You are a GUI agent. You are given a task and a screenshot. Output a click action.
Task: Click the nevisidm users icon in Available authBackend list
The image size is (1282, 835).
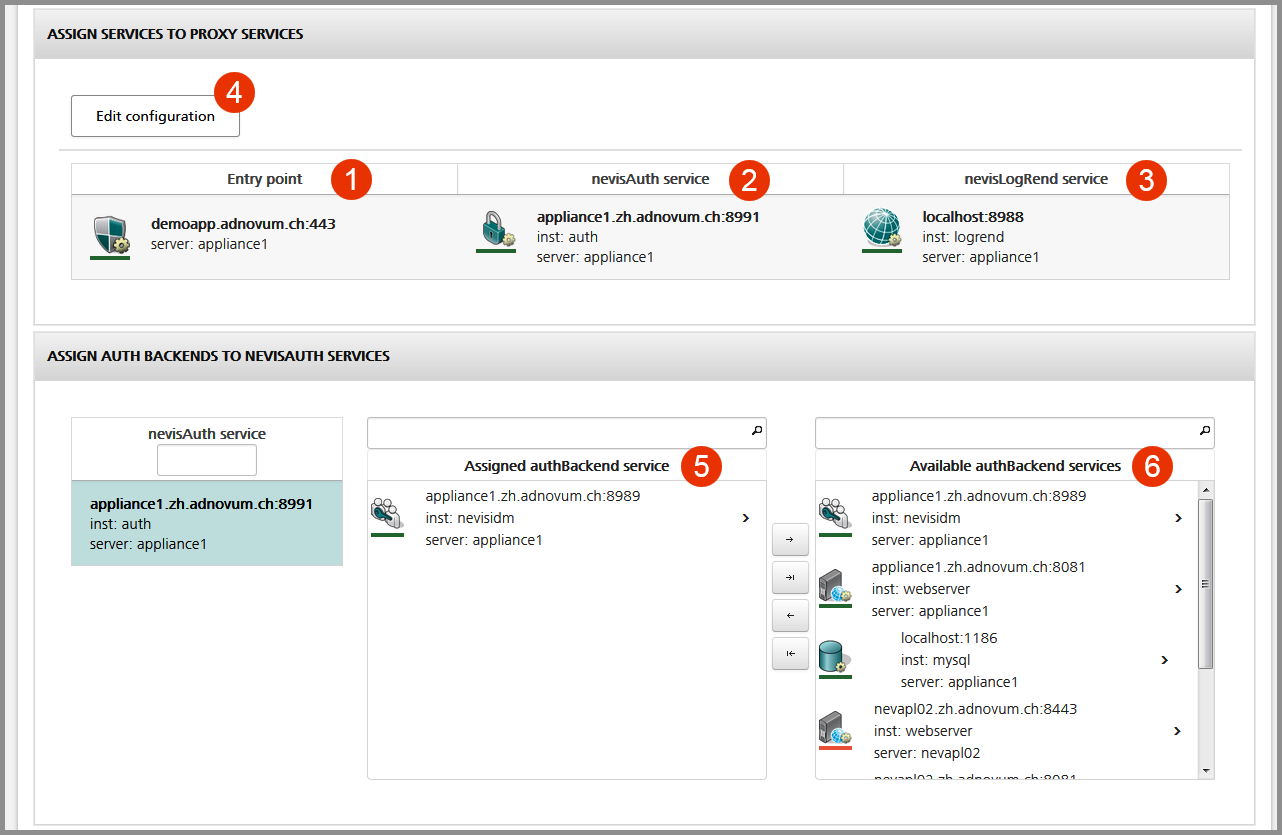coord(835,514)
